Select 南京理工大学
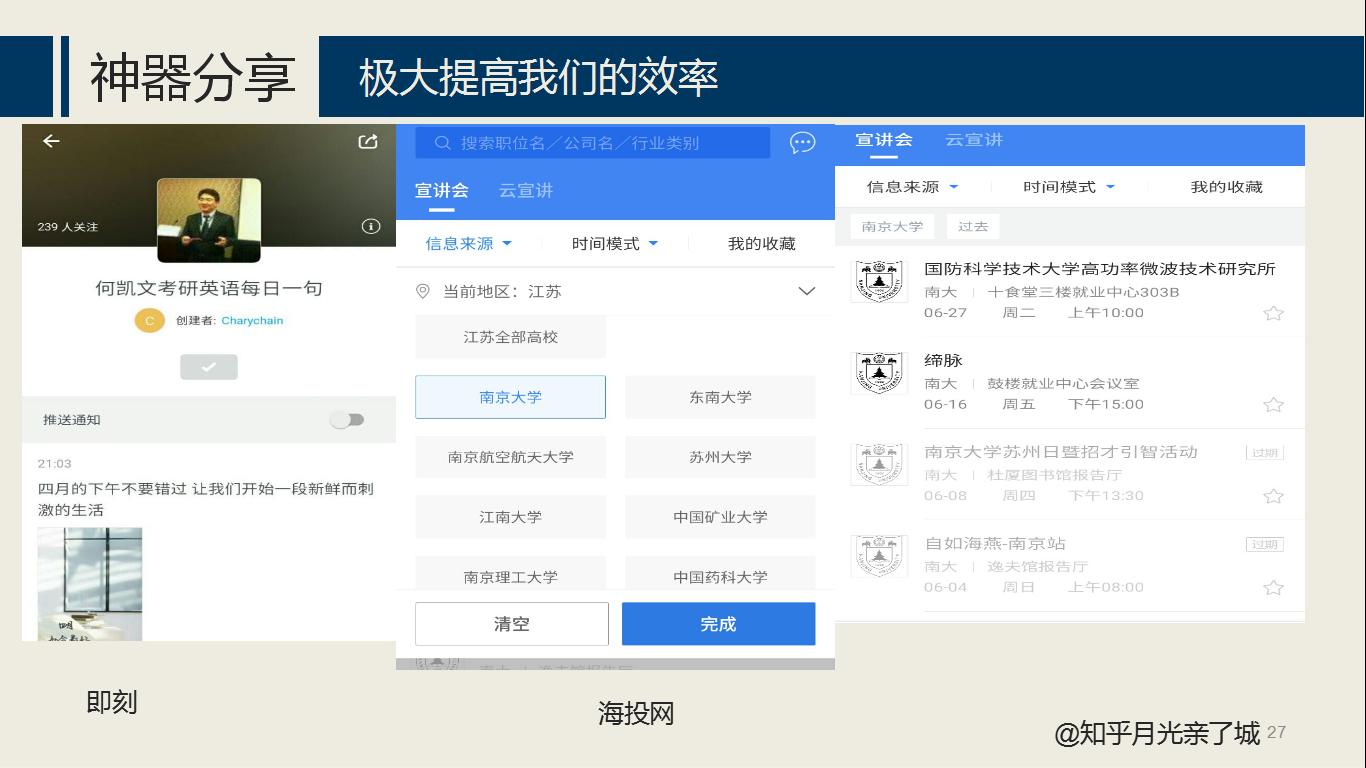Screen dimensions: 1366x768 (x=510, y=574)
